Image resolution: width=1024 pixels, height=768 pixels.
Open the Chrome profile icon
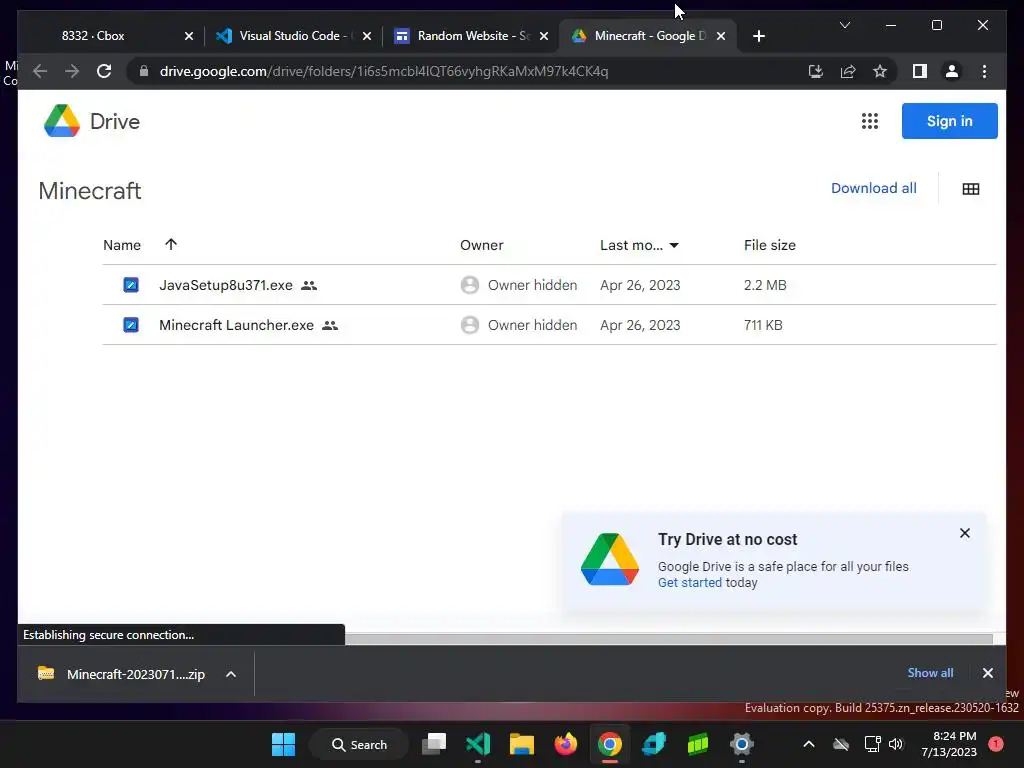pyautogui.click(x=952, y=71)
